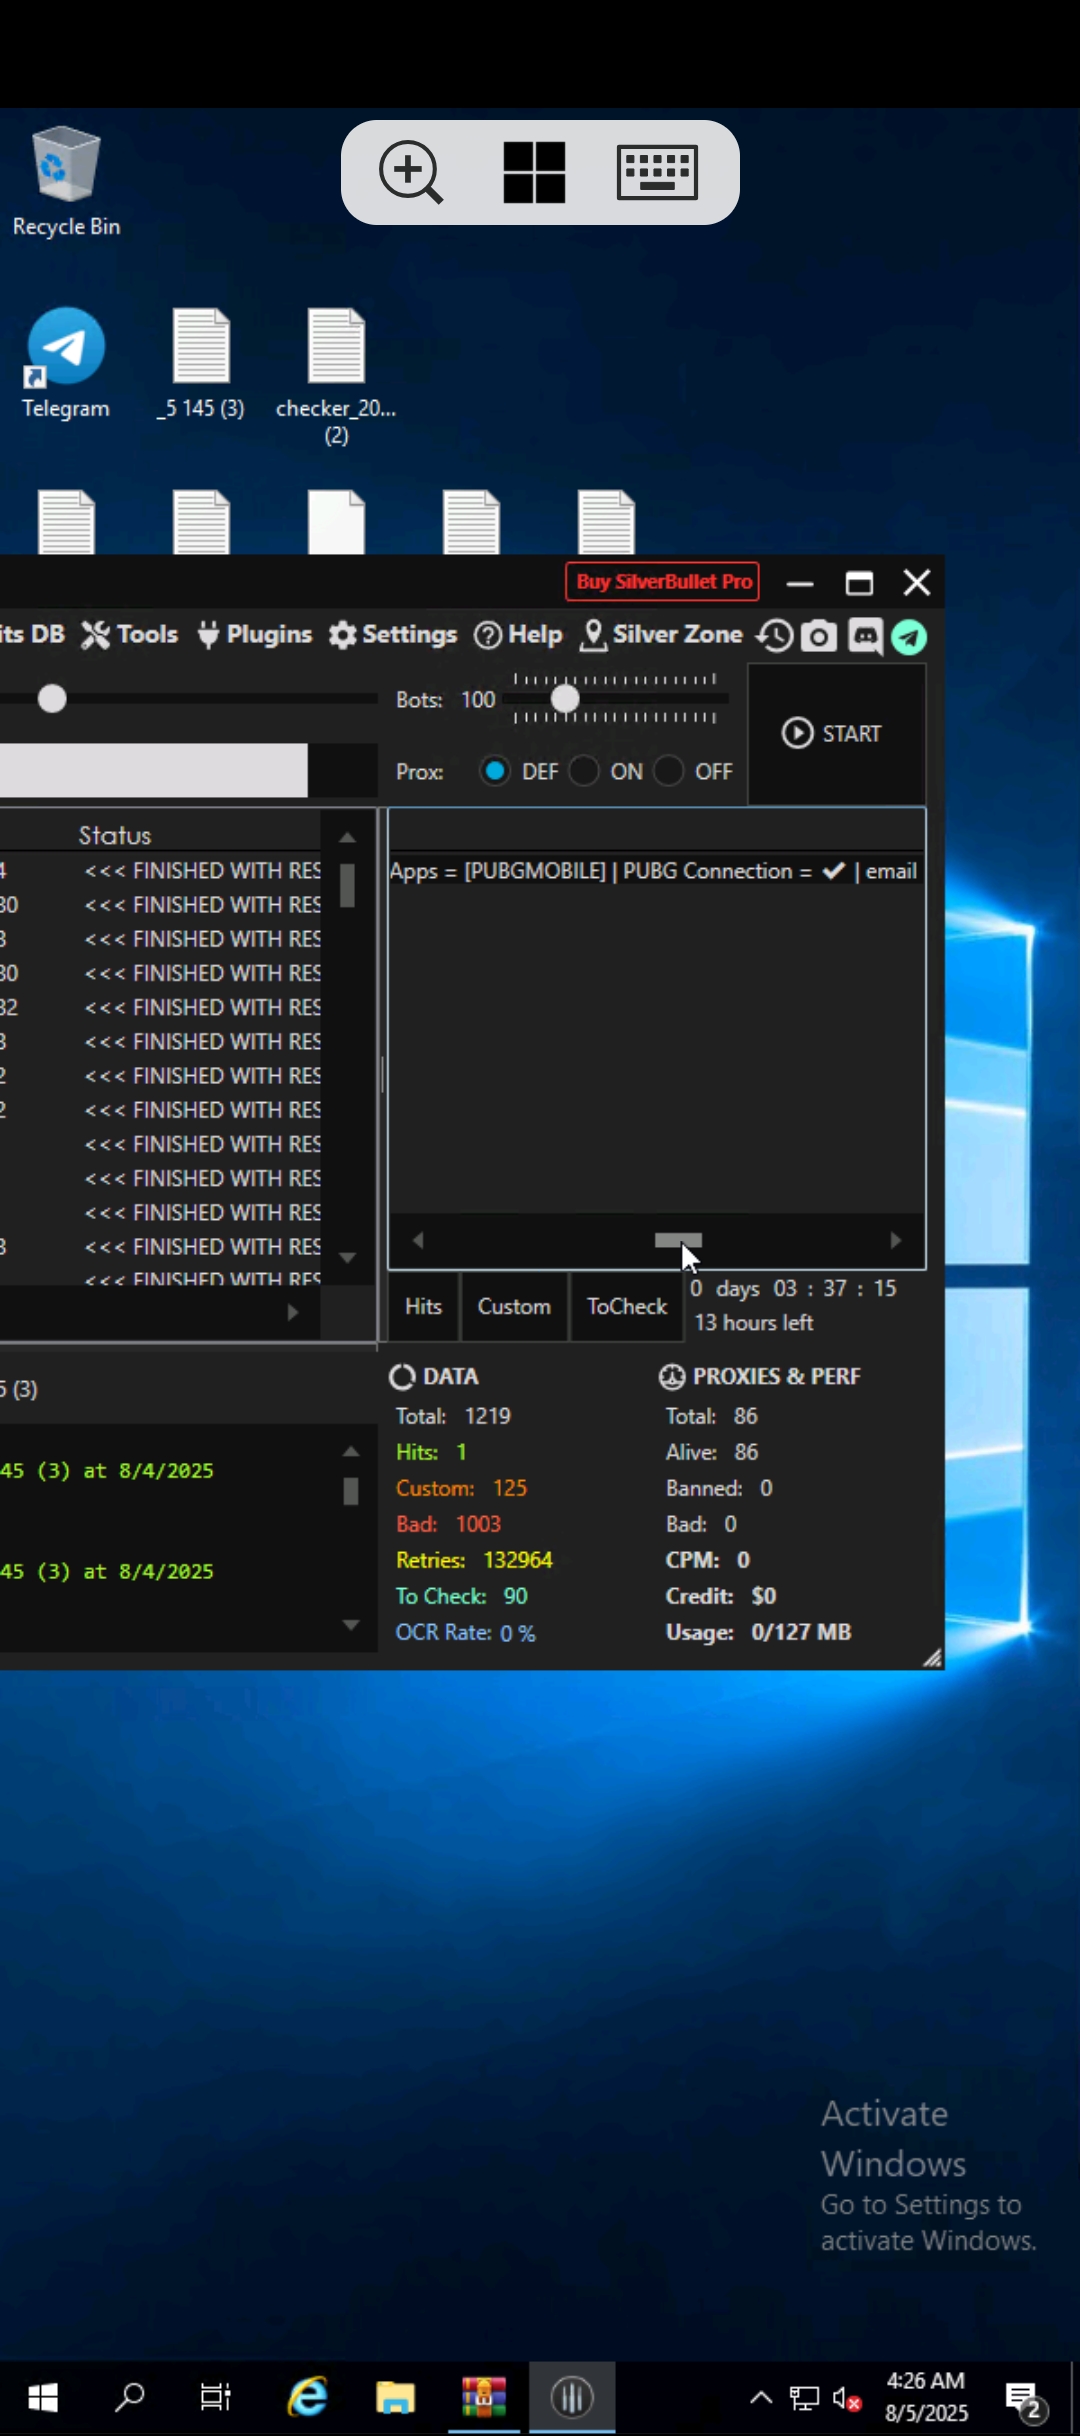
Task: Open the Plugins menu
Action: [255, 635]
